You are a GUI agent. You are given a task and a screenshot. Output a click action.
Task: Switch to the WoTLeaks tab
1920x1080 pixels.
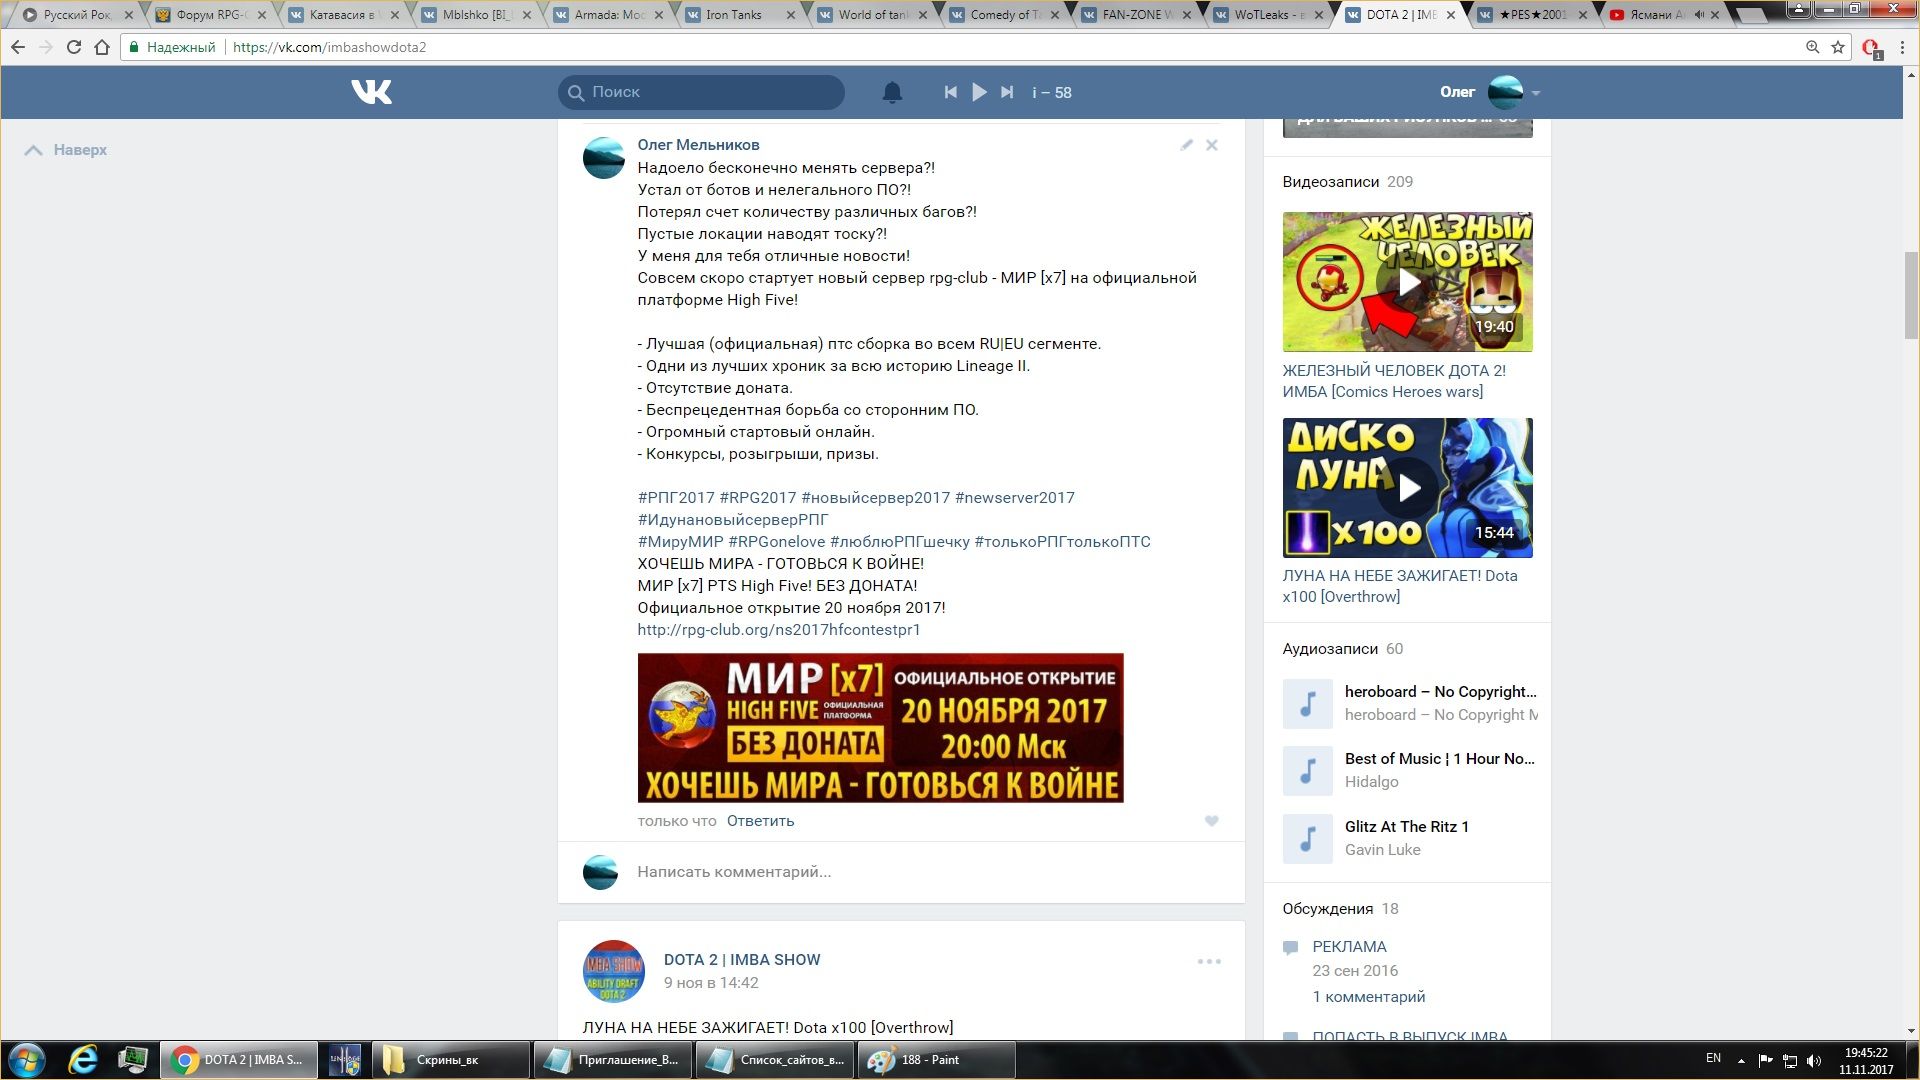[1267, 15]
